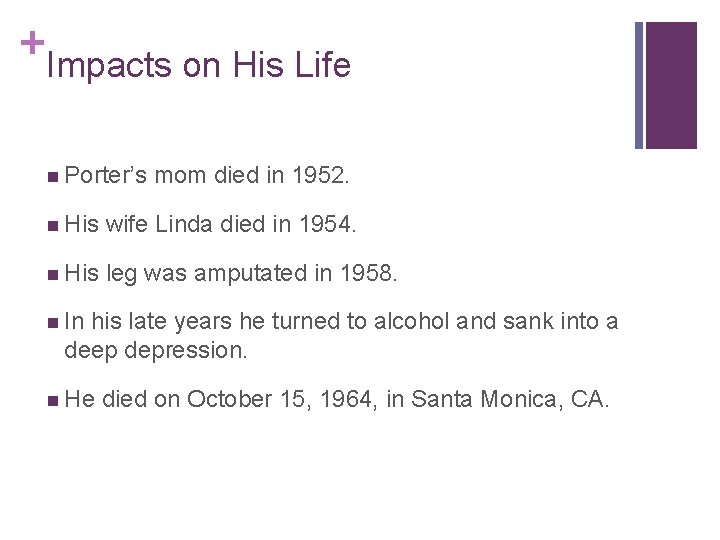Click the thin vertical bar beside the purple block
720x540 pixels.
[639, 85]
